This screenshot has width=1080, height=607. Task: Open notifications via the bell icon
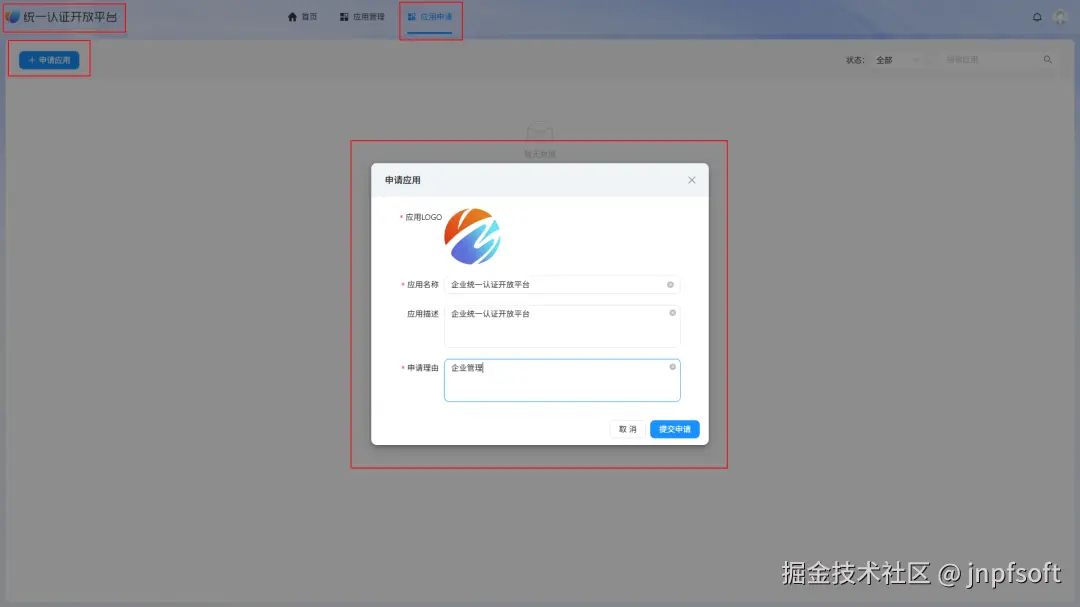(1037, 17)
